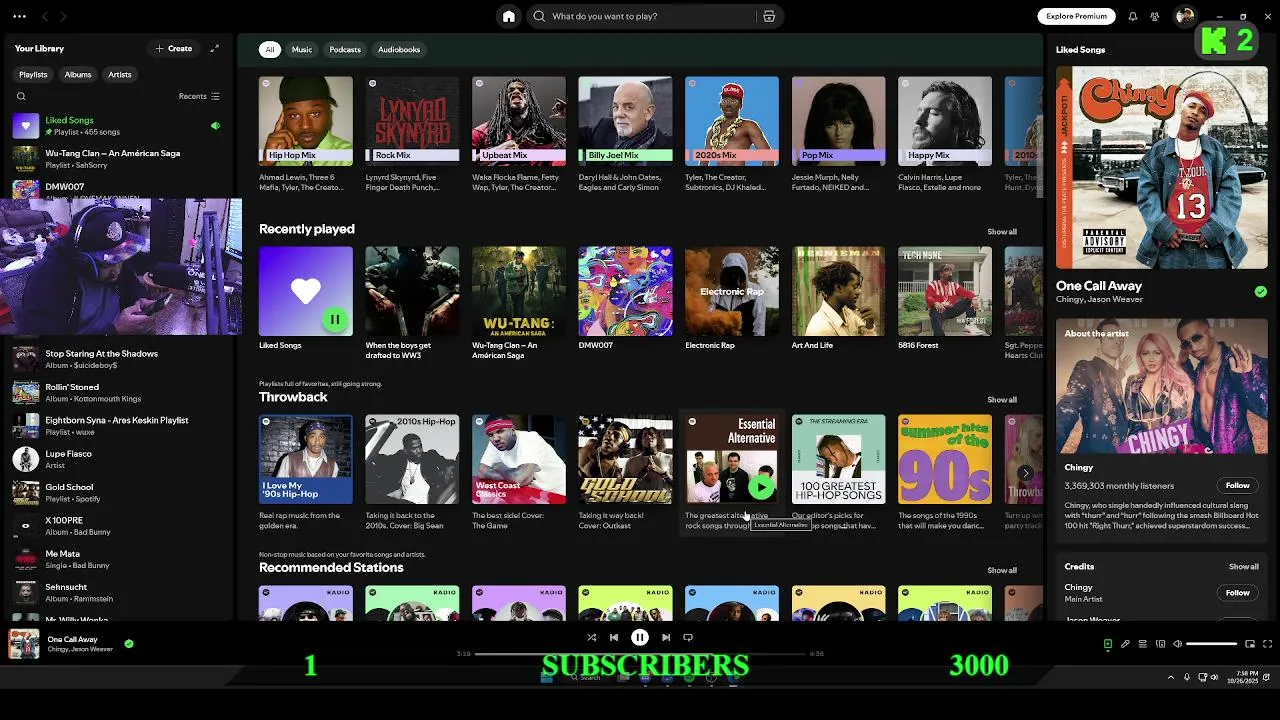Viewport: 1280px width, 720px height.
Task: Select the All filter chip
Action: point(269,49)
